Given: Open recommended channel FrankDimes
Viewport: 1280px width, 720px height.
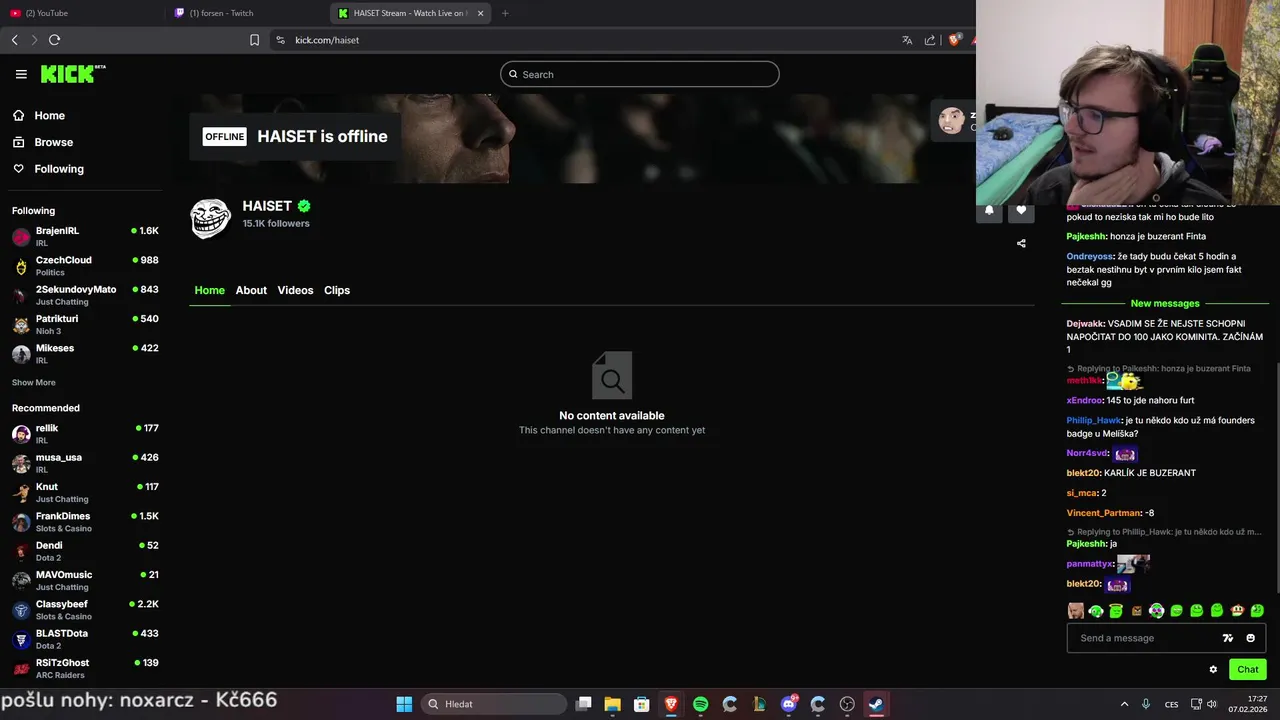Looking at the screenshot, I should (85, 522).
